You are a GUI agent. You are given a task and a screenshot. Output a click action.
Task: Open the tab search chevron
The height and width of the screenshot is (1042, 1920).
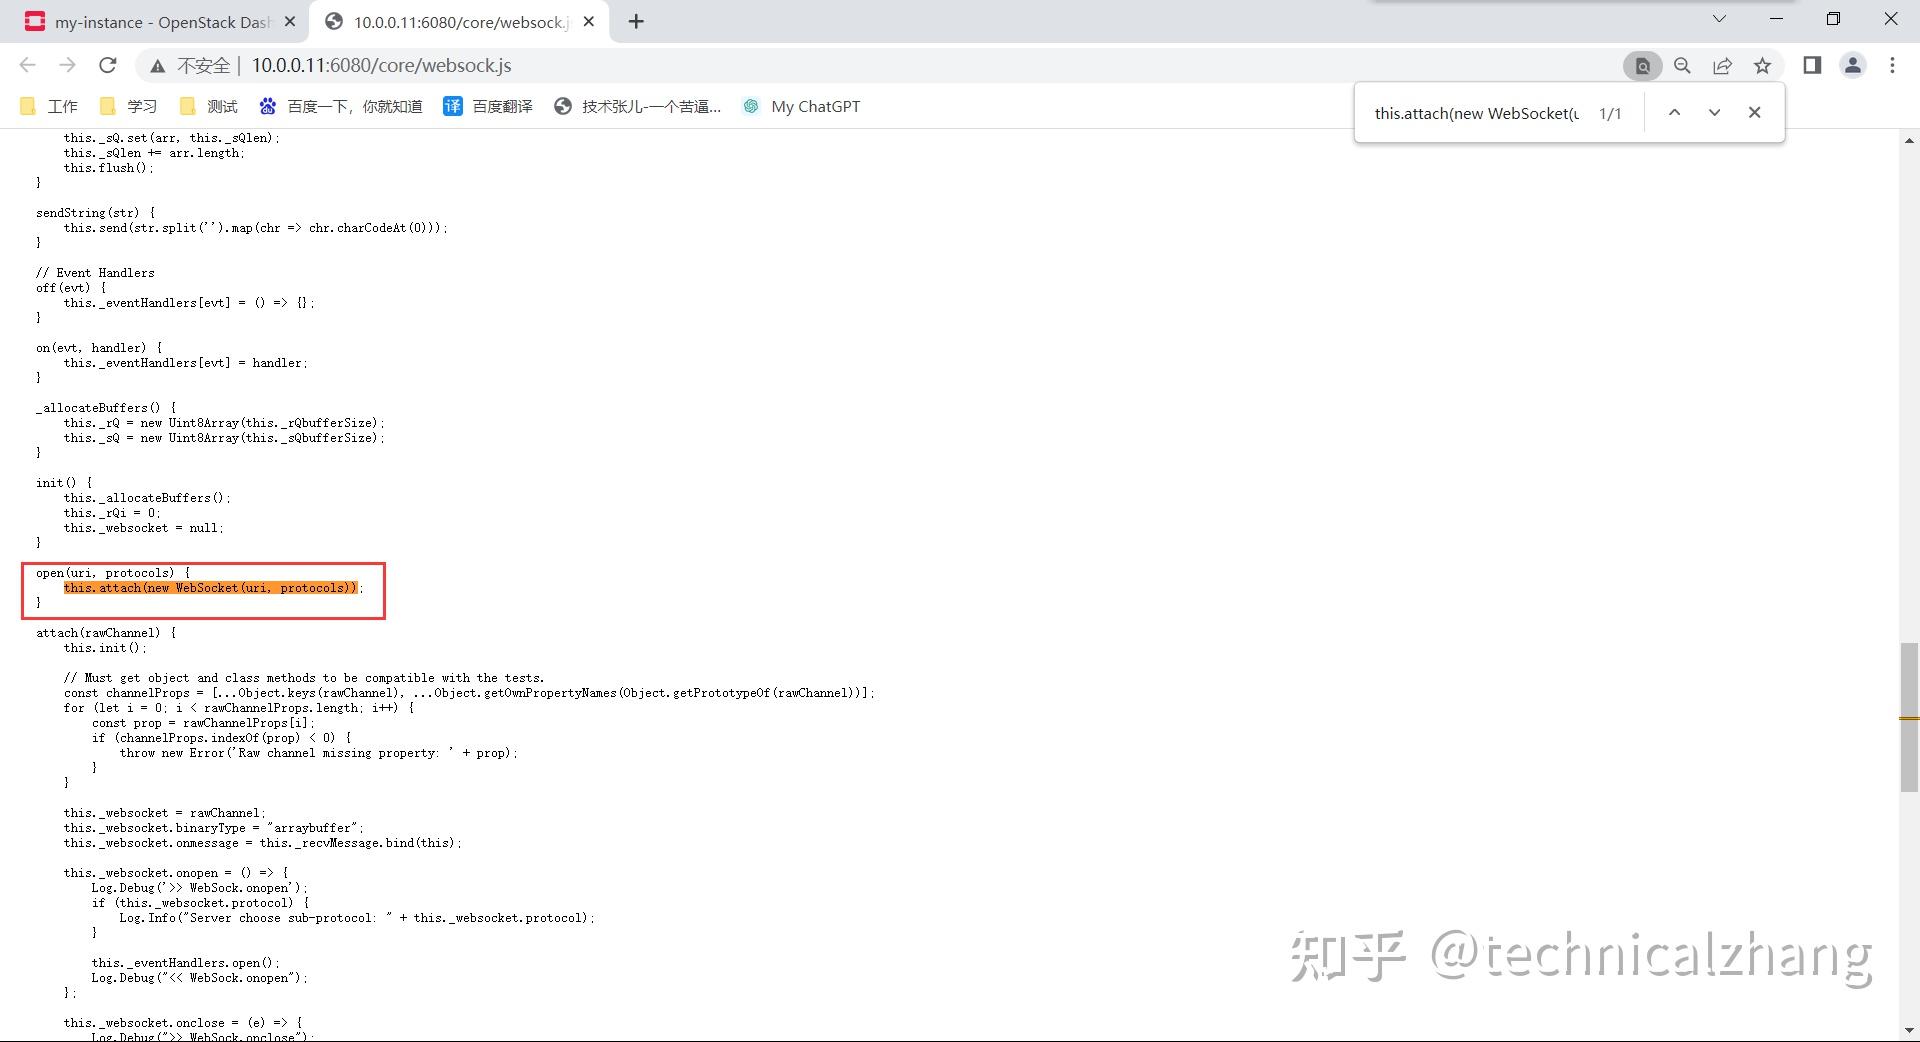pos(1719,19)
